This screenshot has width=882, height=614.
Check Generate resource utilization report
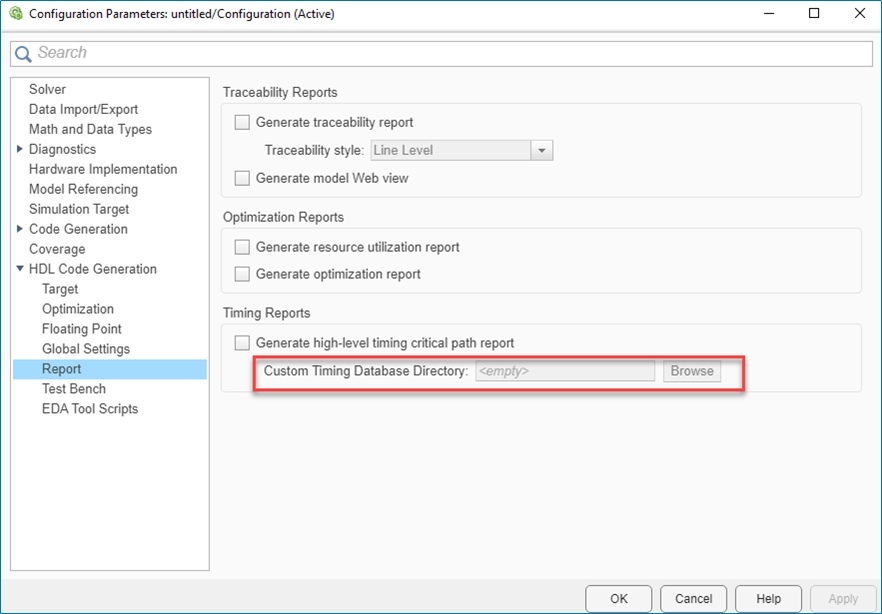pos(241,247)
